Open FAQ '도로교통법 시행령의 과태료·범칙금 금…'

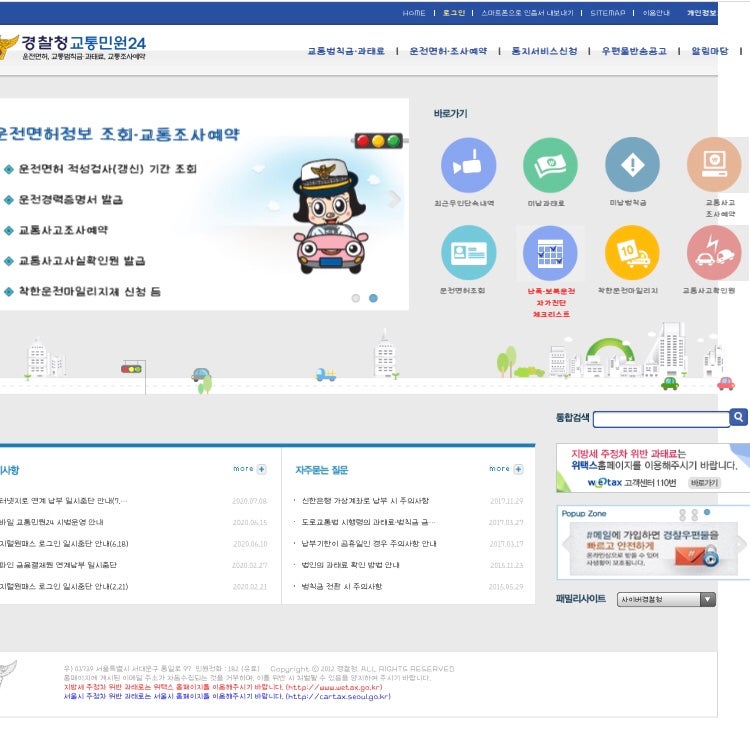coord(368,522)
